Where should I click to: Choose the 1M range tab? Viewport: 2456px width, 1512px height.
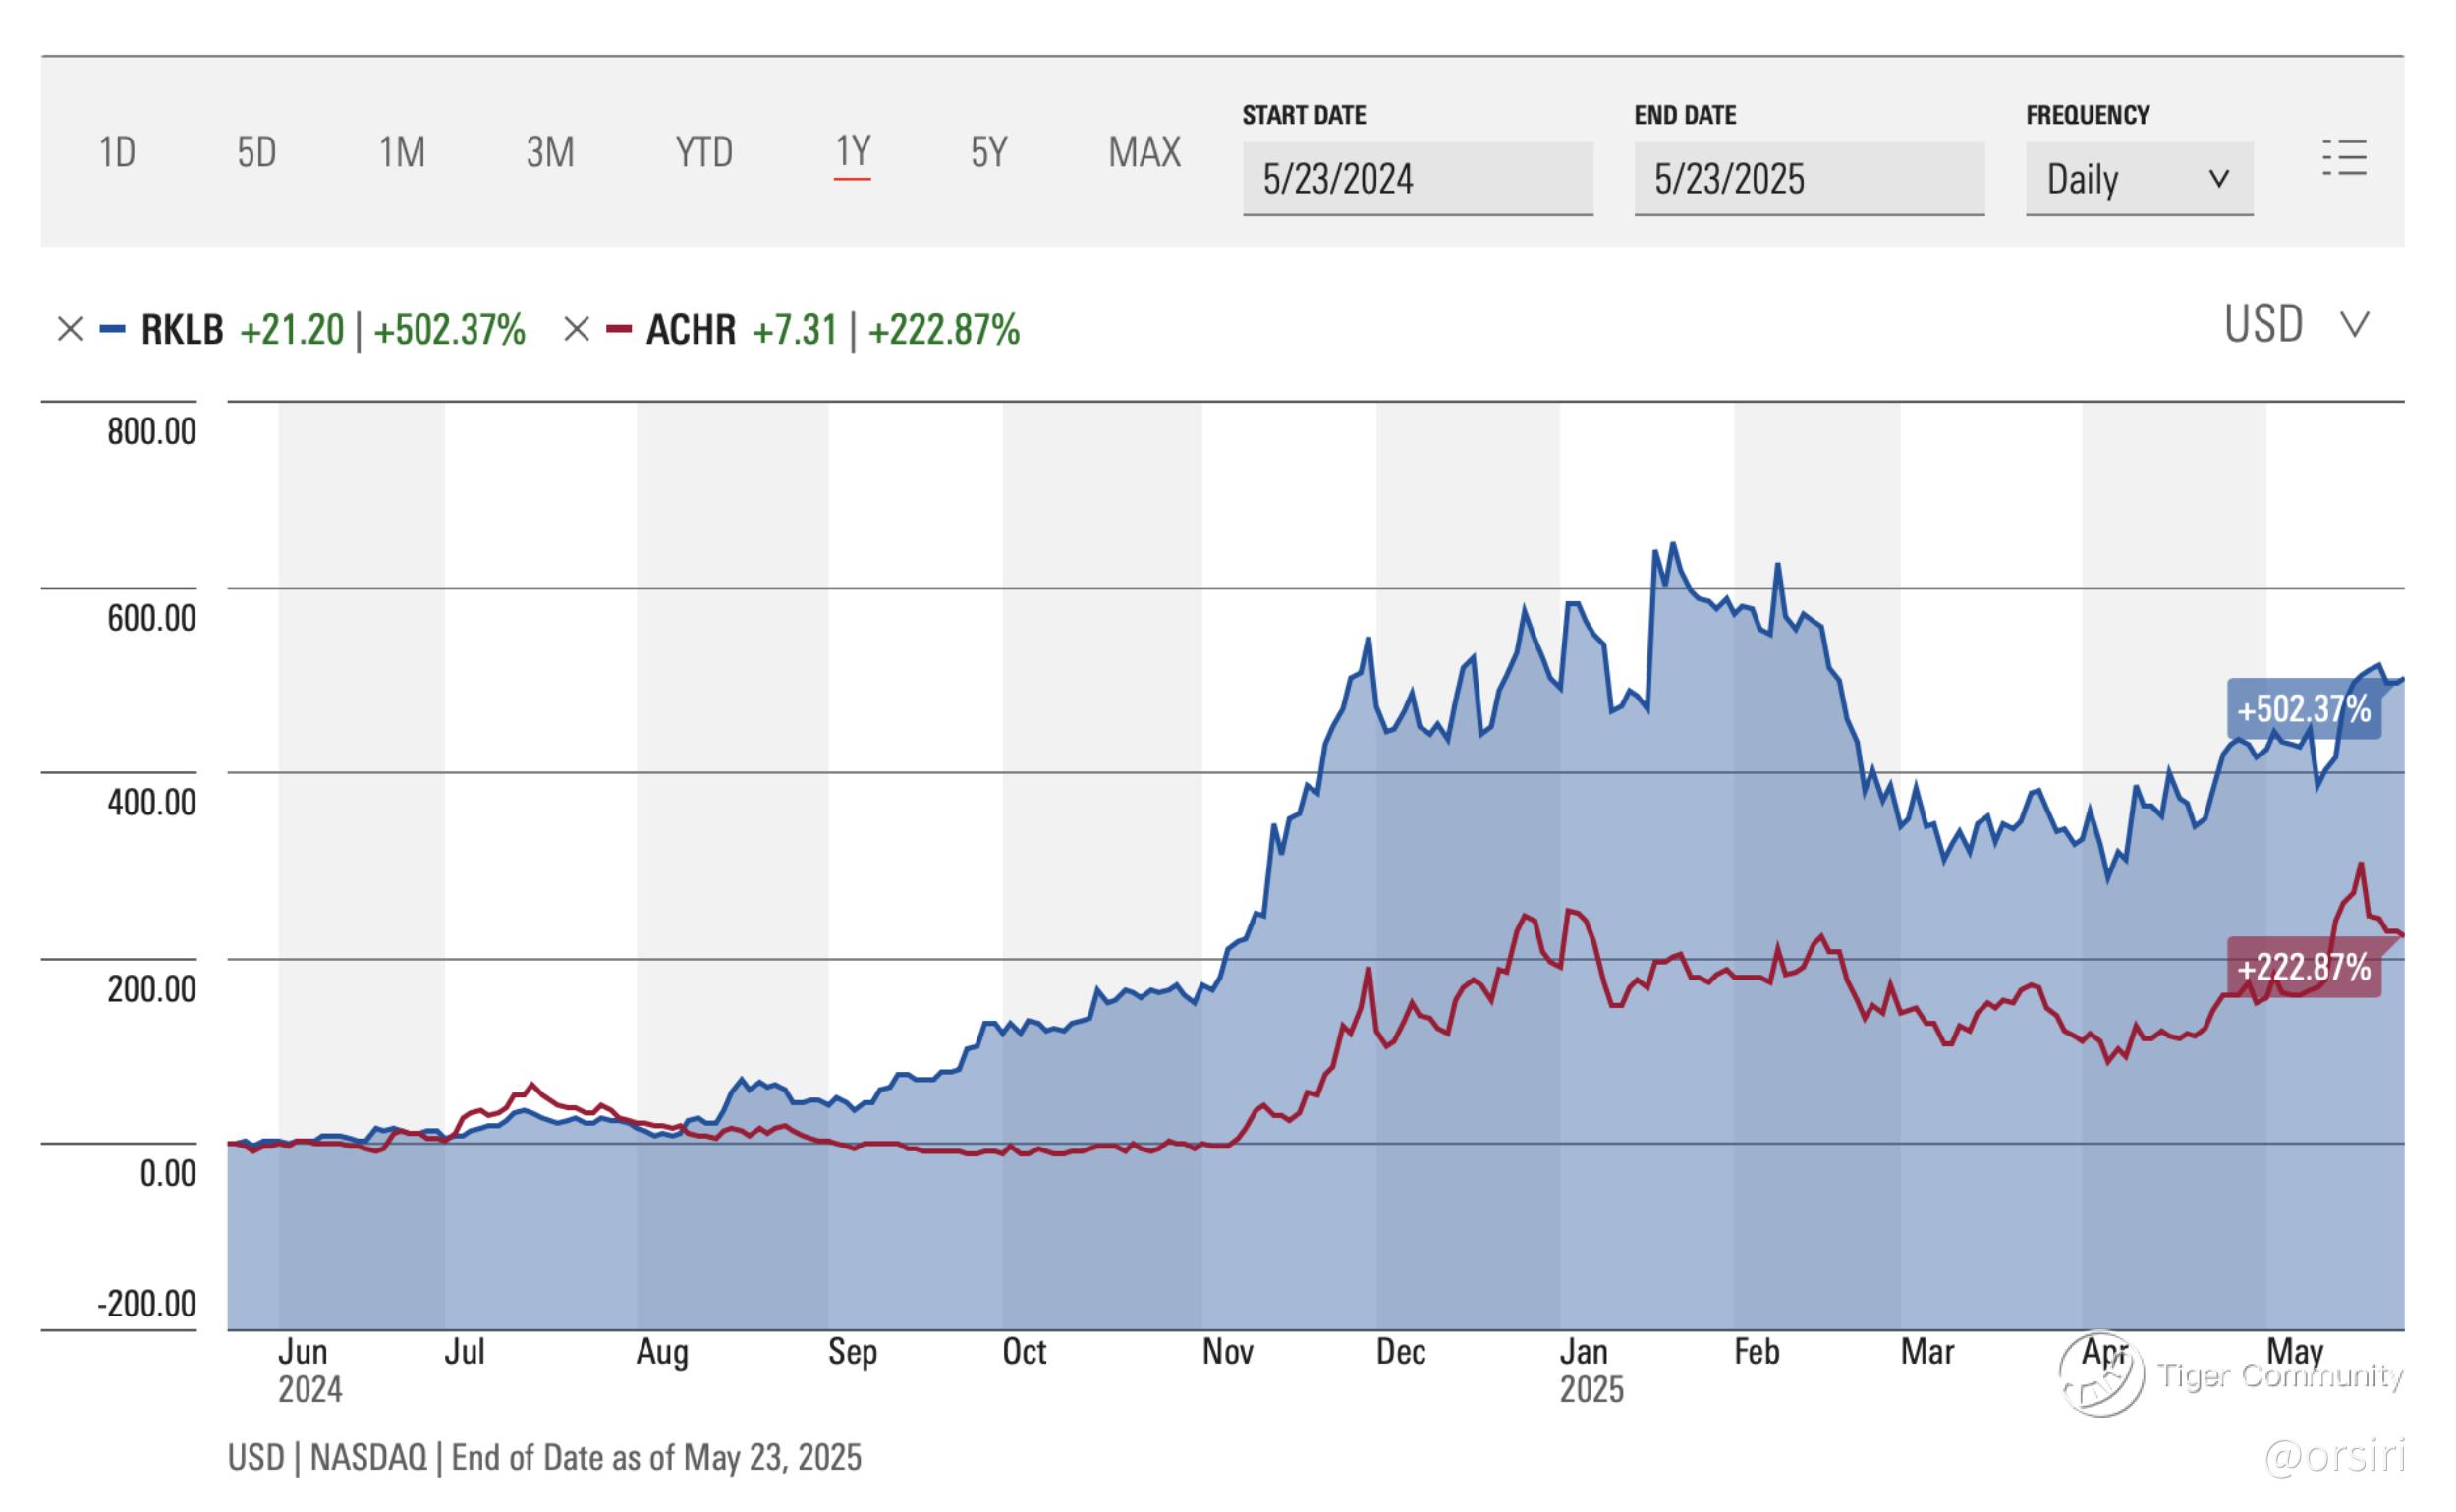402,153
